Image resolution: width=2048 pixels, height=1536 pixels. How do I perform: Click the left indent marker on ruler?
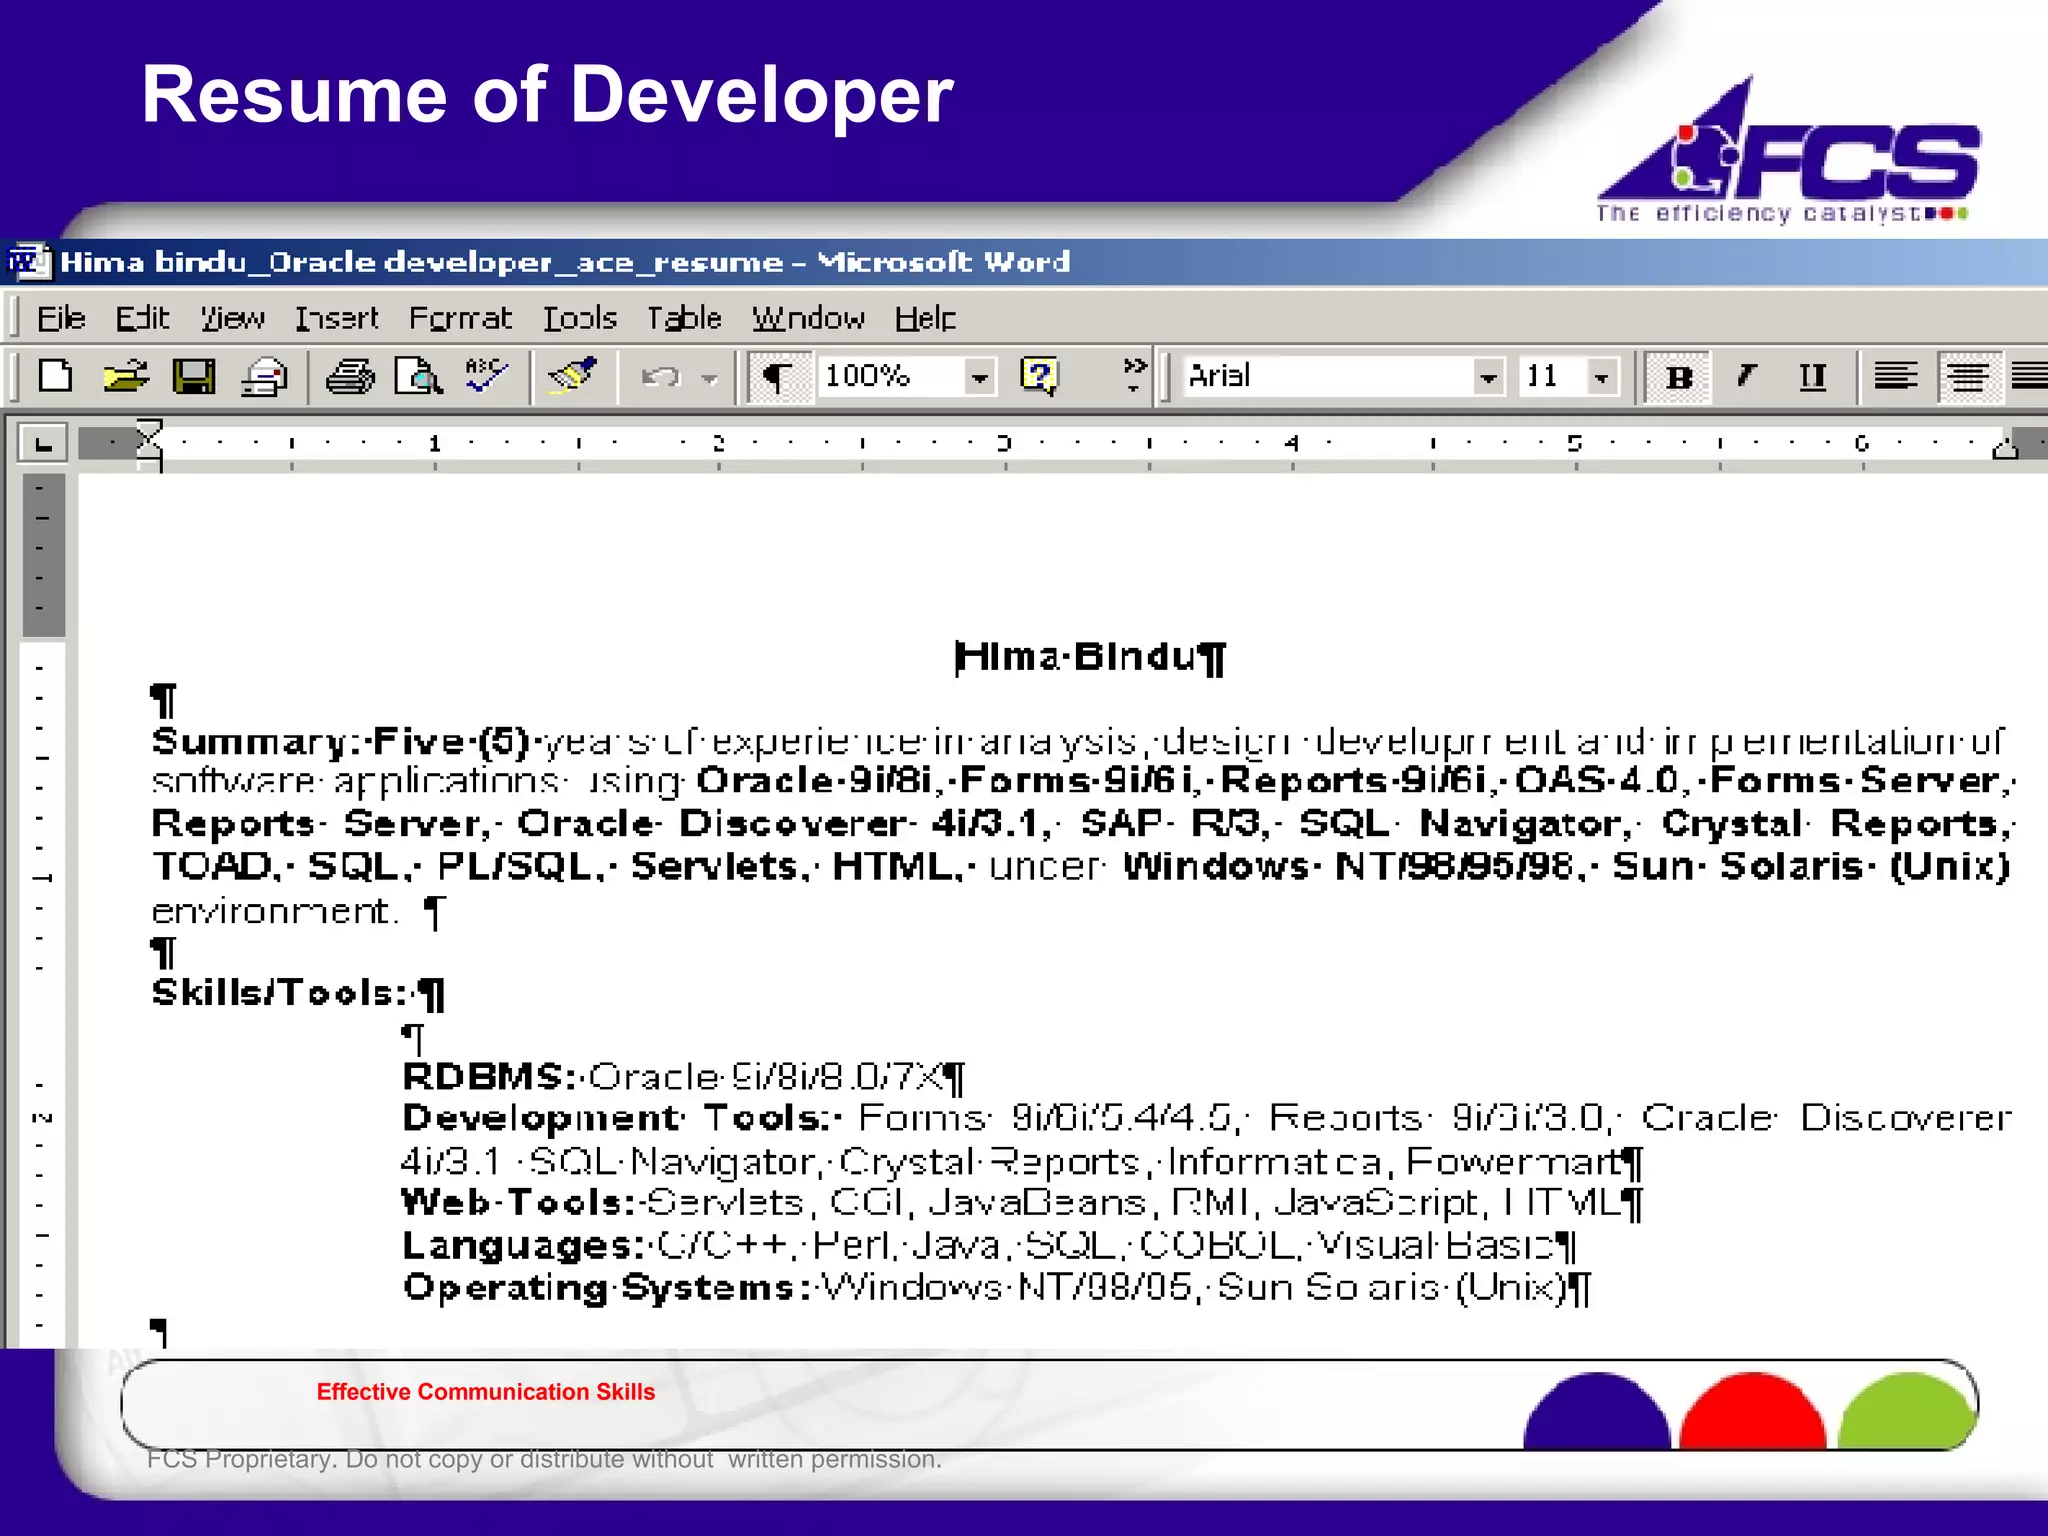point(149,443)
